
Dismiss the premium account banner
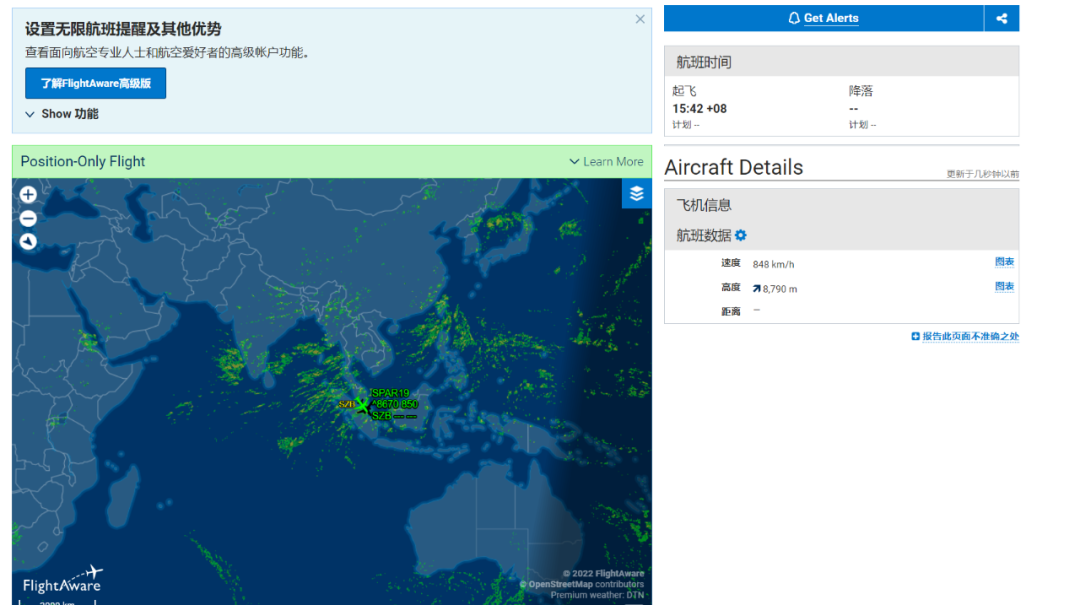(640, 19)
